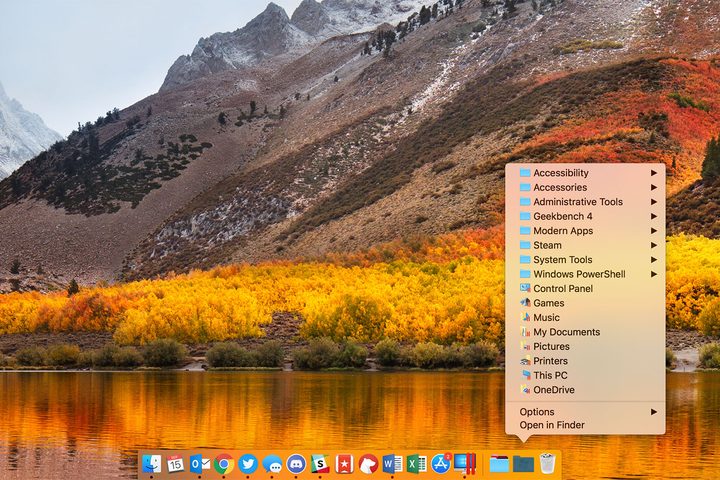Open Microsoft Excel from the Dock
Image resolution: width=720 pixels, height=480 pixels.
[417, 464]
